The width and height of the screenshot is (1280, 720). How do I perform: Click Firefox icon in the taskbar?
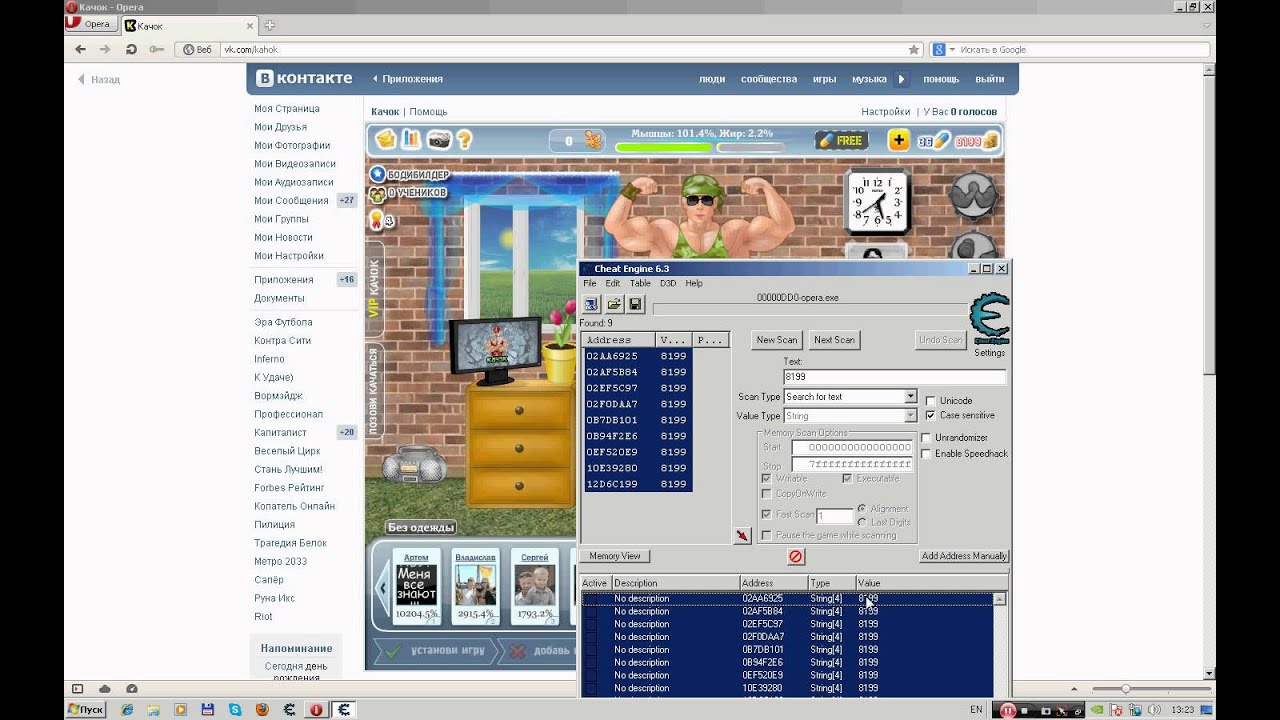tap(262, 710)
